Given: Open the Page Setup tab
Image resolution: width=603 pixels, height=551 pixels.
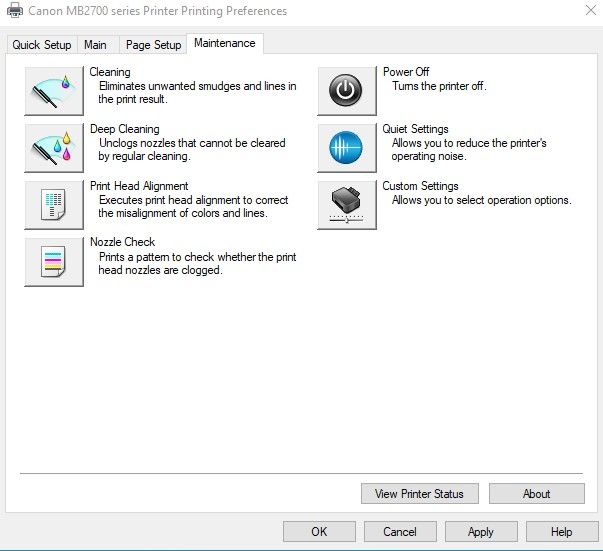Looking at the screenshot, I should [153, 45].
